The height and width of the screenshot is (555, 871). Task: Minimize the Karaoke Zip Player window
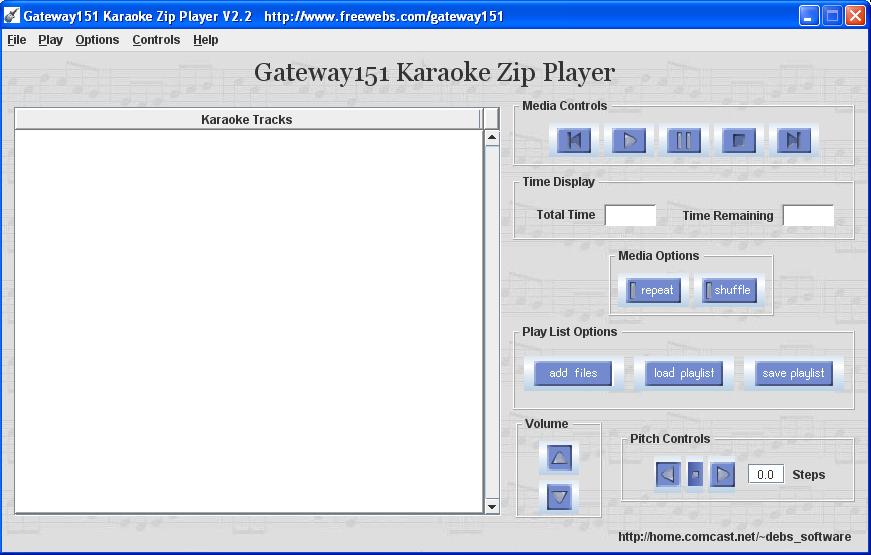tap(809, 16)
